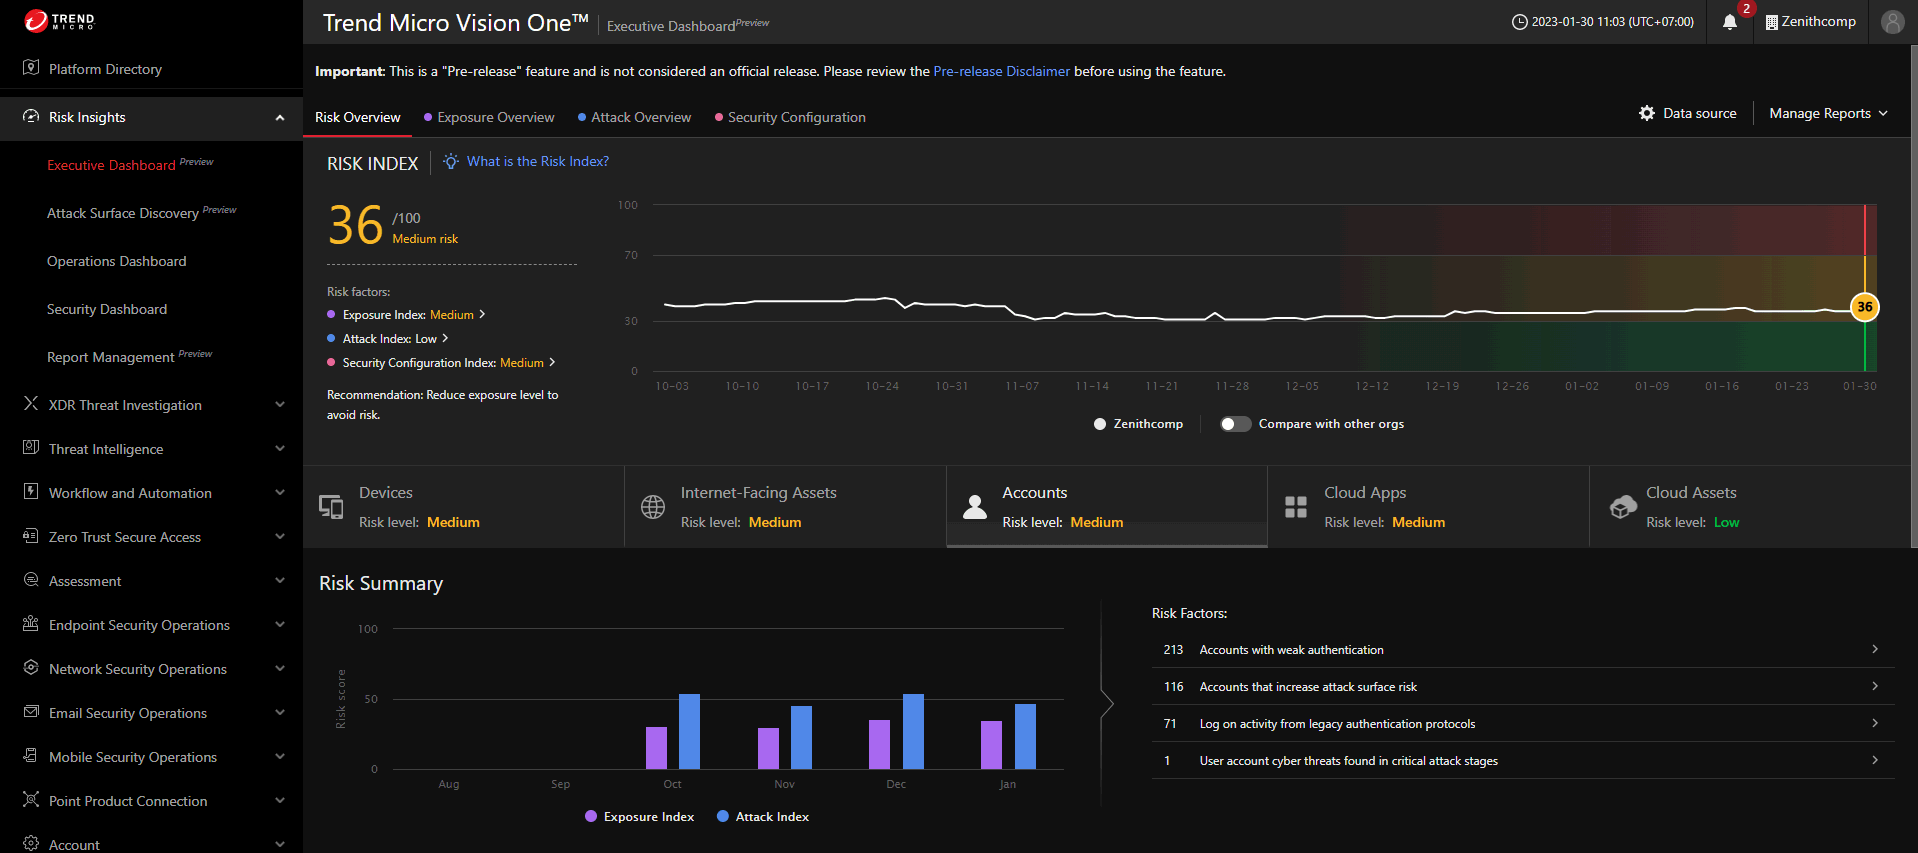The height and width of the screenshot is (853, 1918).
Task: Select the Risk Overview tab
Action: tap(357, 117)
